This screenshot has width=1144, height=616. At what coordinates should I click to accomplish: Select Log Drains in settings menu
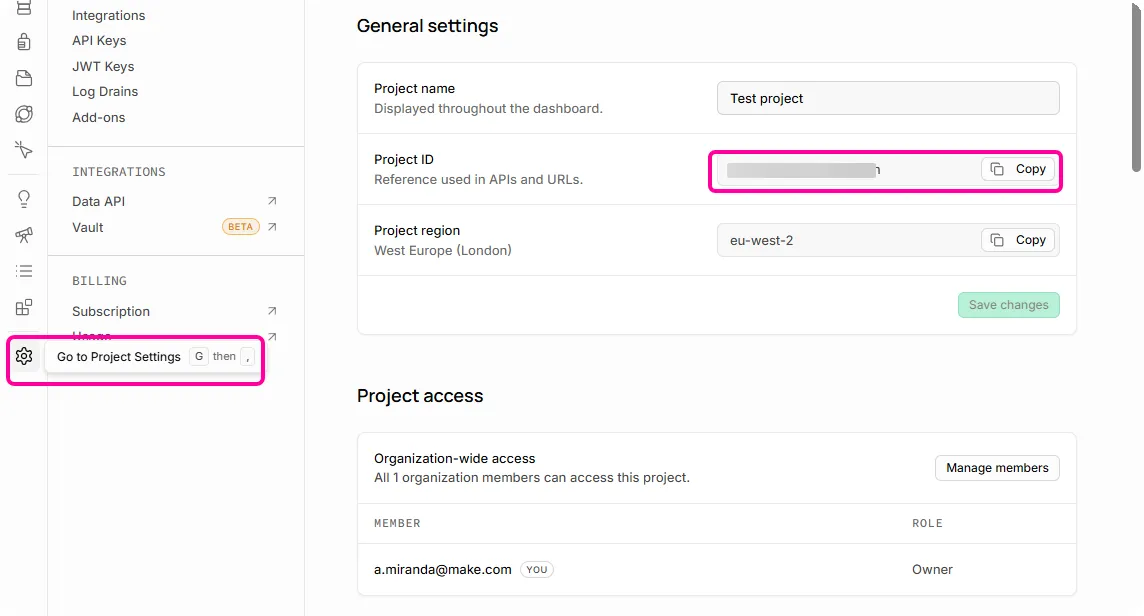click(x=105, y=91)
